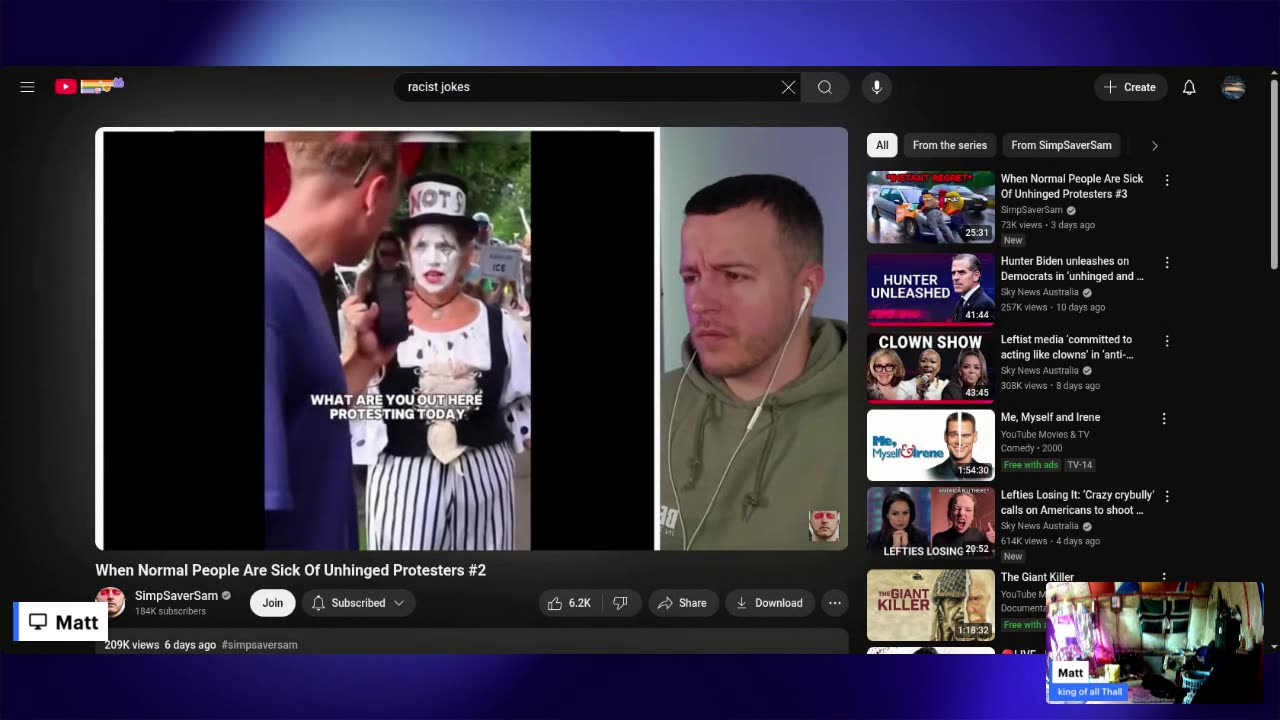The image size is (1280, 720).
Task: Dislike the video
Action: (x=620, y=603)
